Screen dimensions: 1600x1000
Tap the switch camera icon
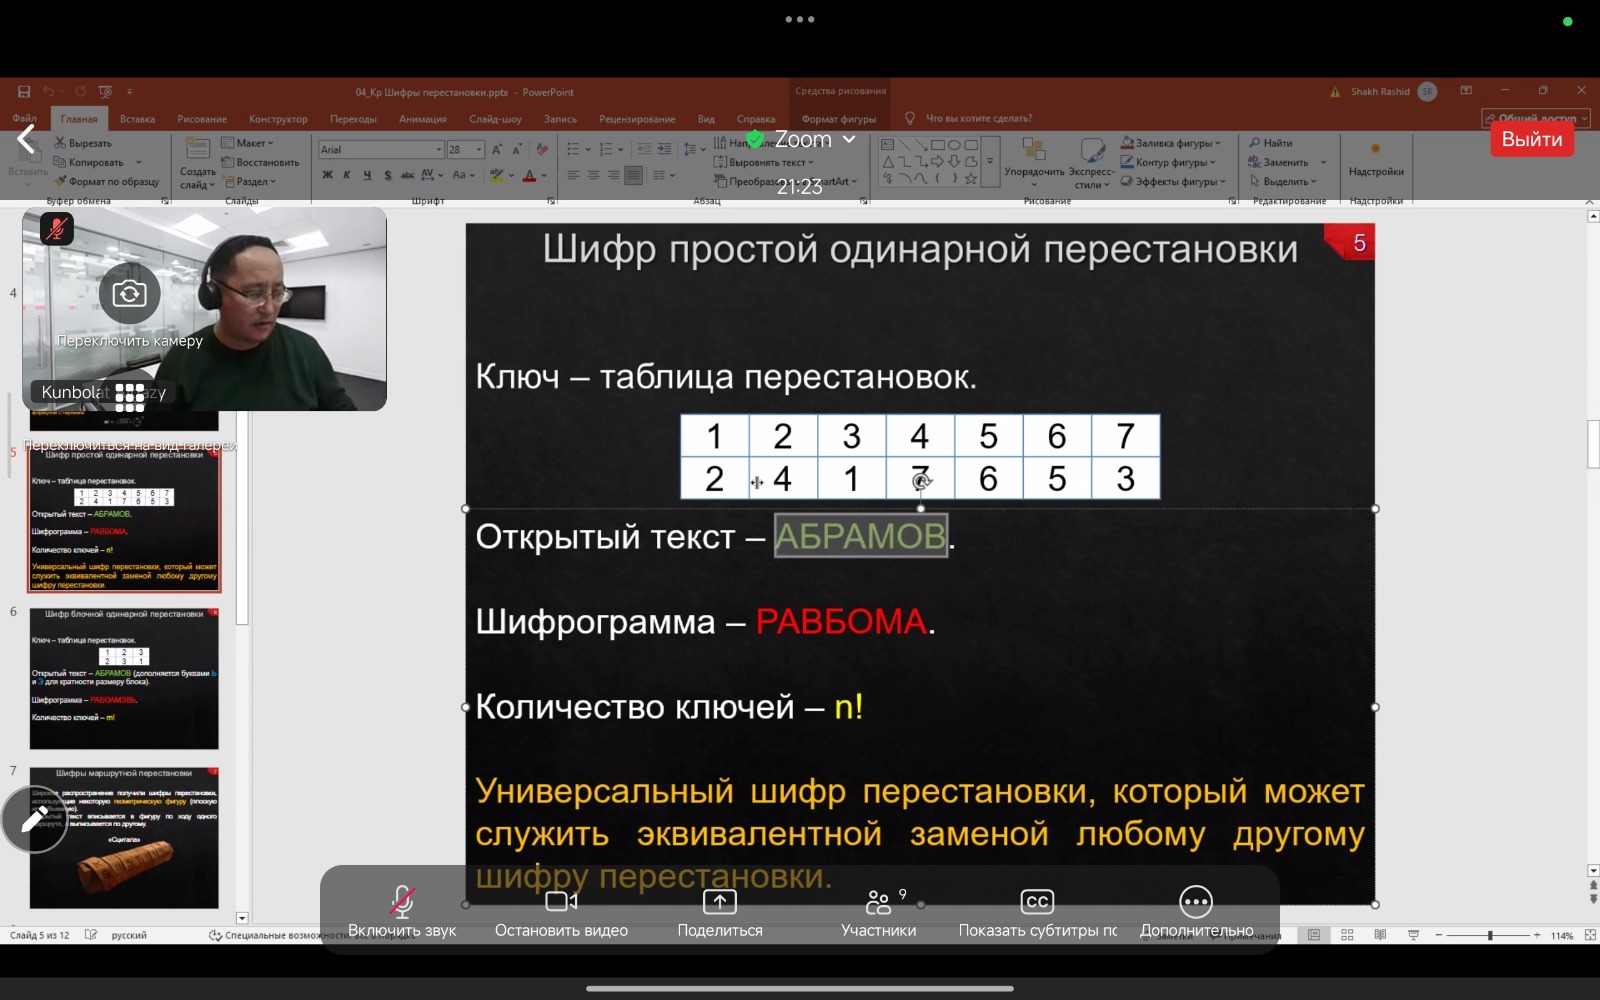pos(129,294)
